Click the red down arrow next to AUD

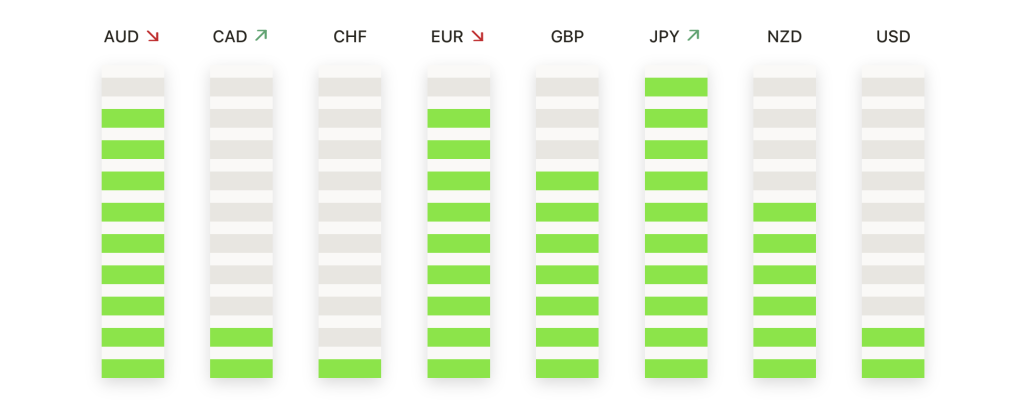tap(153, 36)
